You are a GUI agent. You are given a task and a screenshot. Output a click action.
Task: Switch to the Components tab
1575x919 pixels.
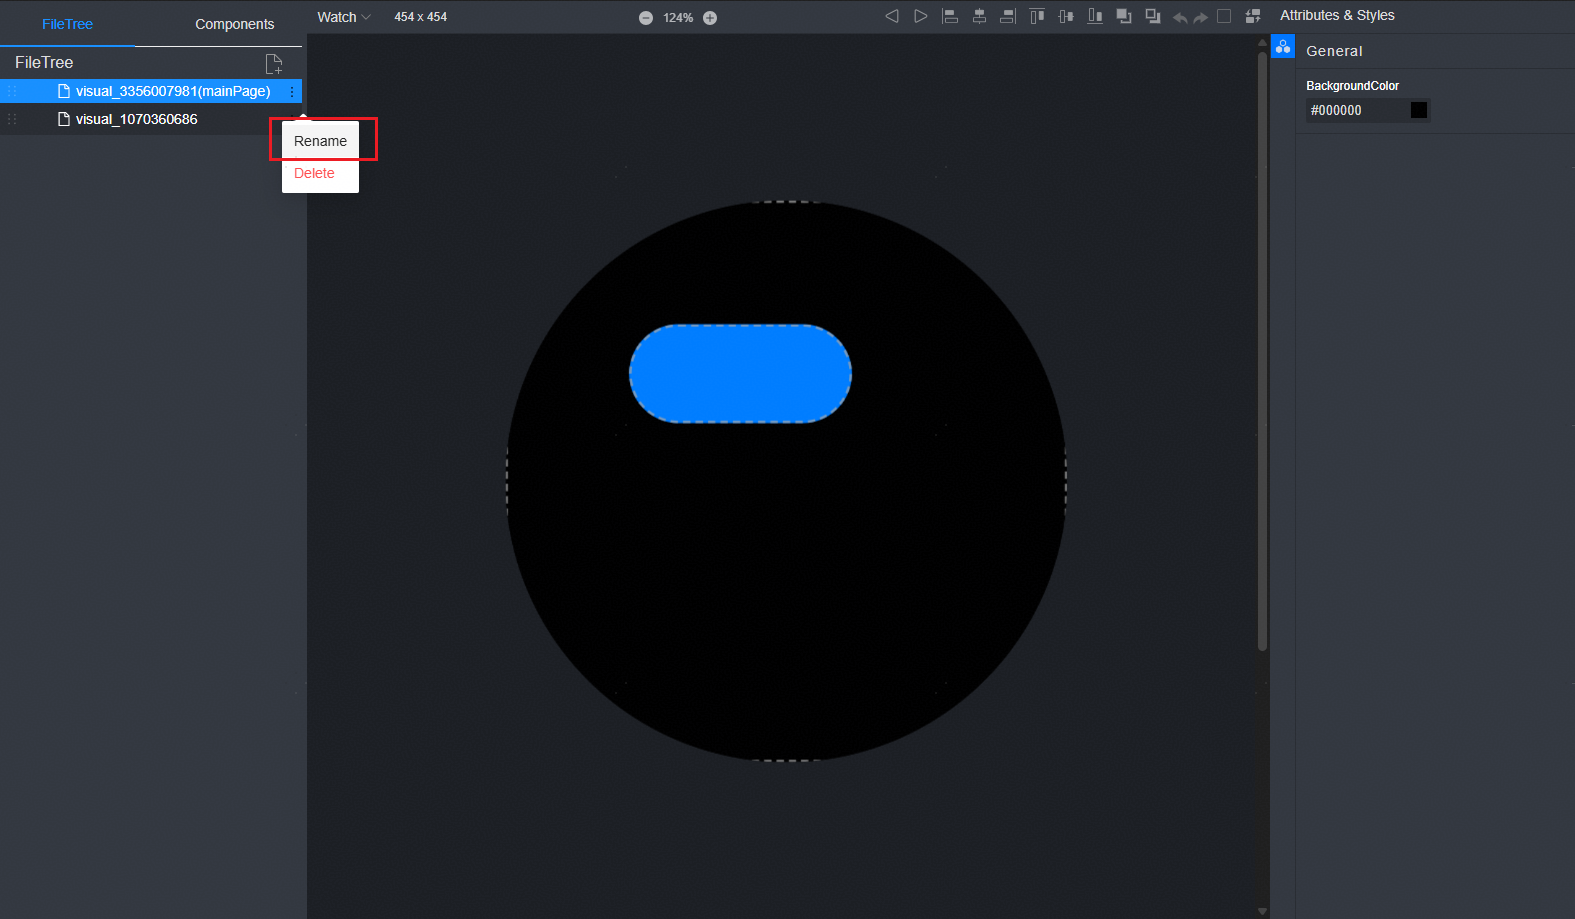[x=234, y=24]
